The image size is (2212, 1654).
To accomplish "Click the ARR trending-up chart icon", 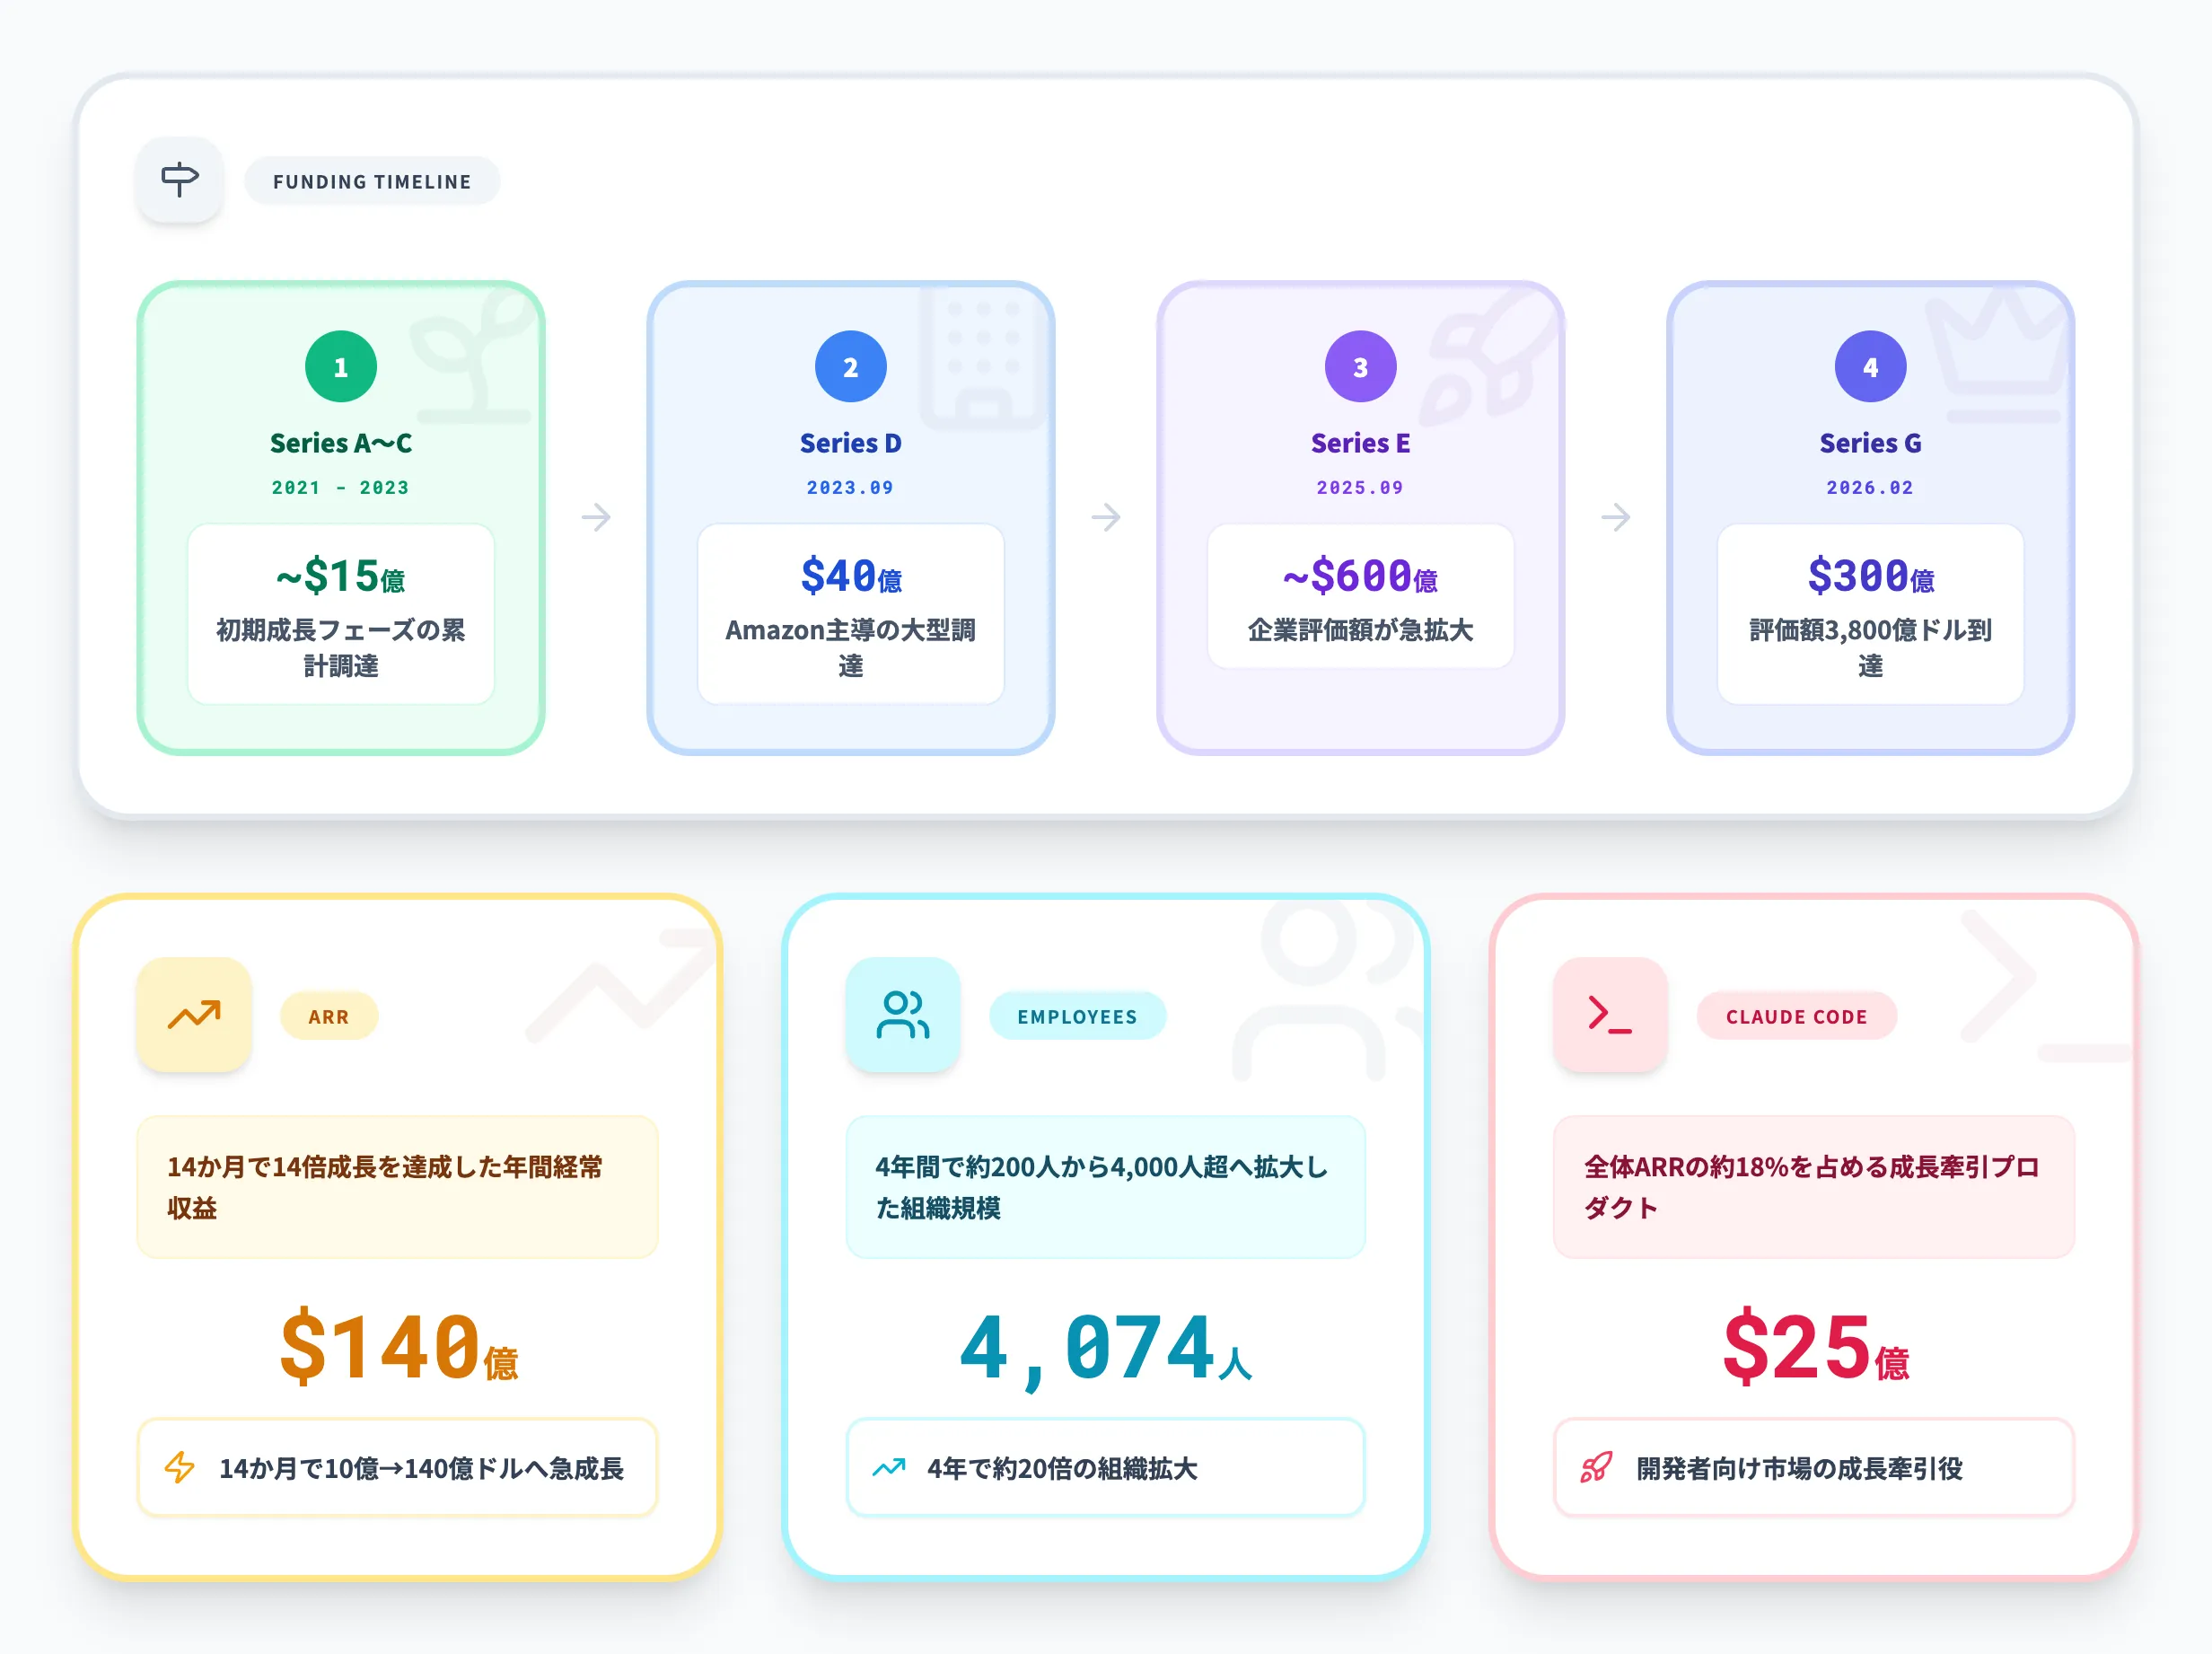I will pyautogui.click(x=194, y=1015).
